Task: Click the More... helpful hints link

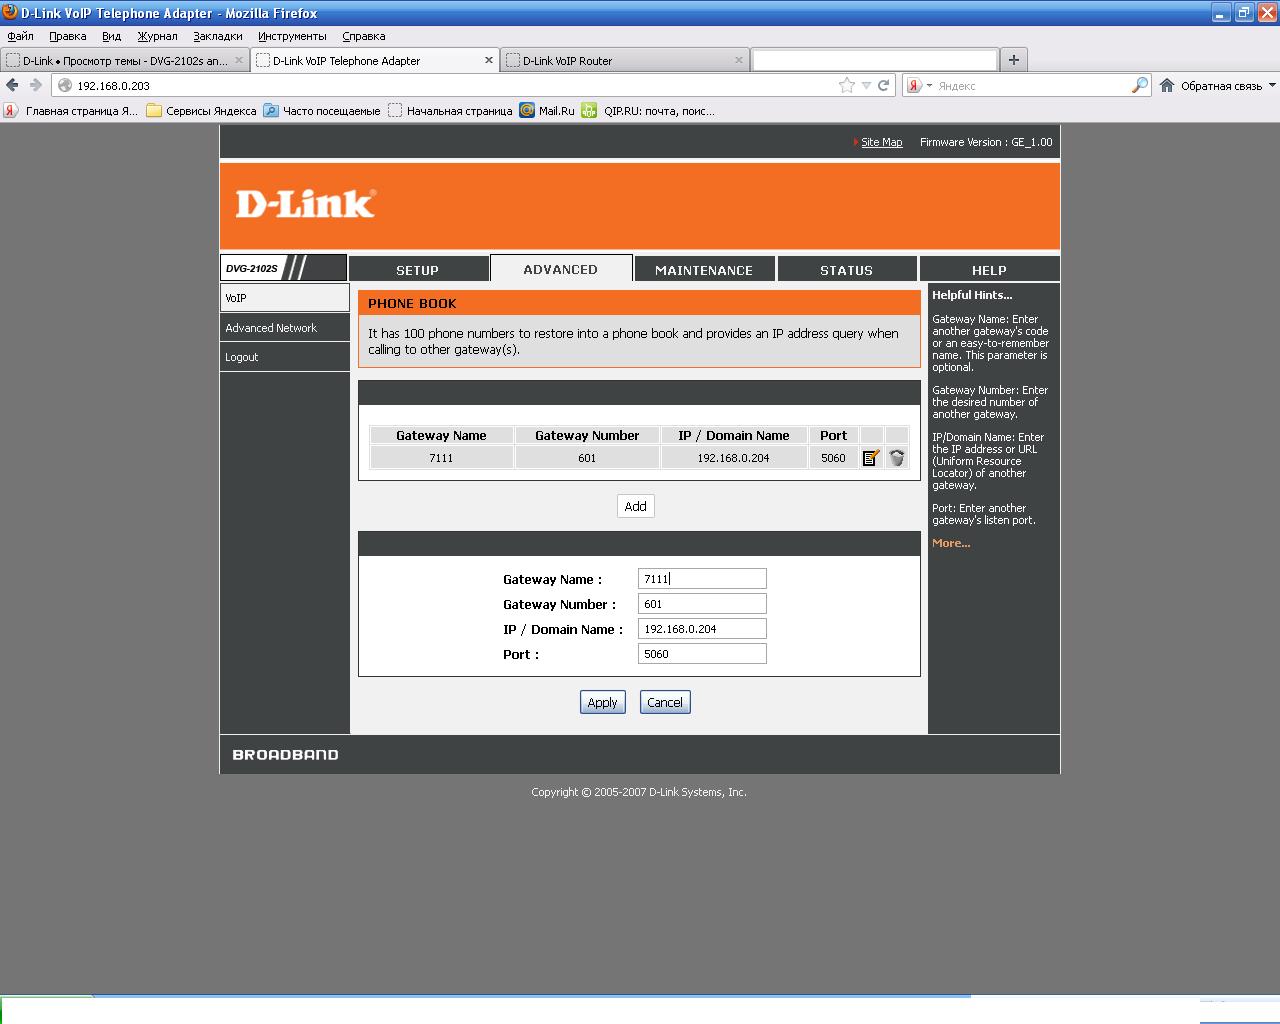Action: (951, 543)
